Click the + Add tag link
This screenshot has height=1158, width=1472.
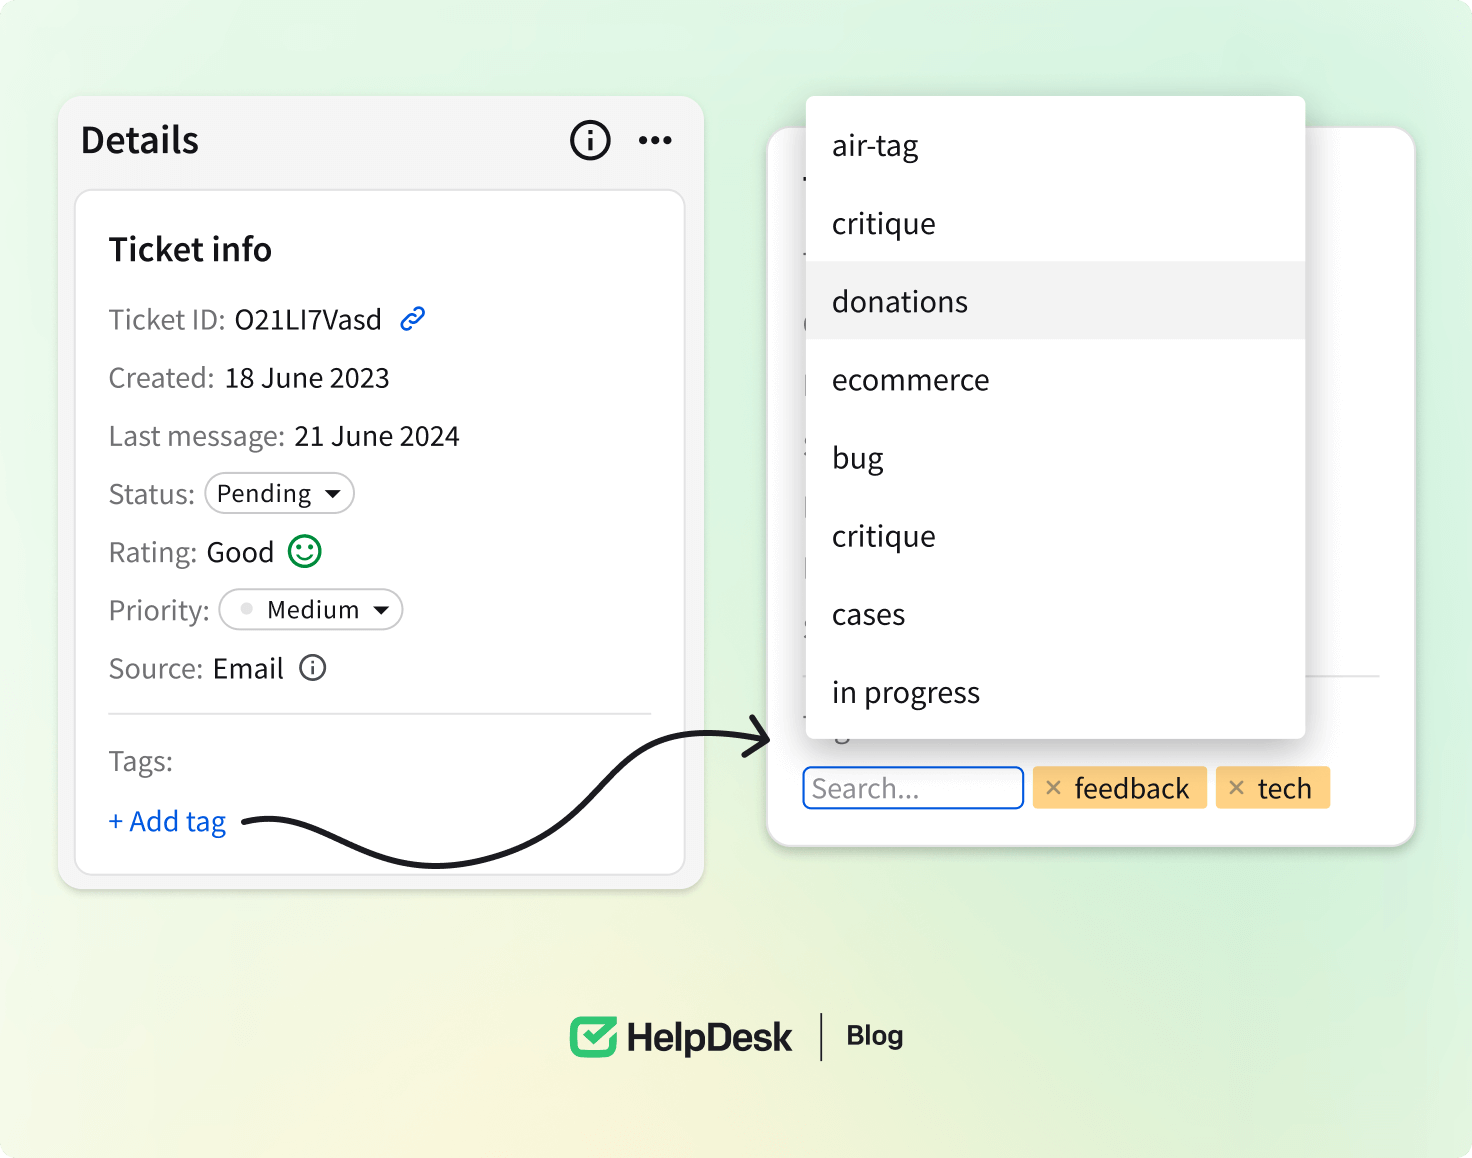point(168,821)
